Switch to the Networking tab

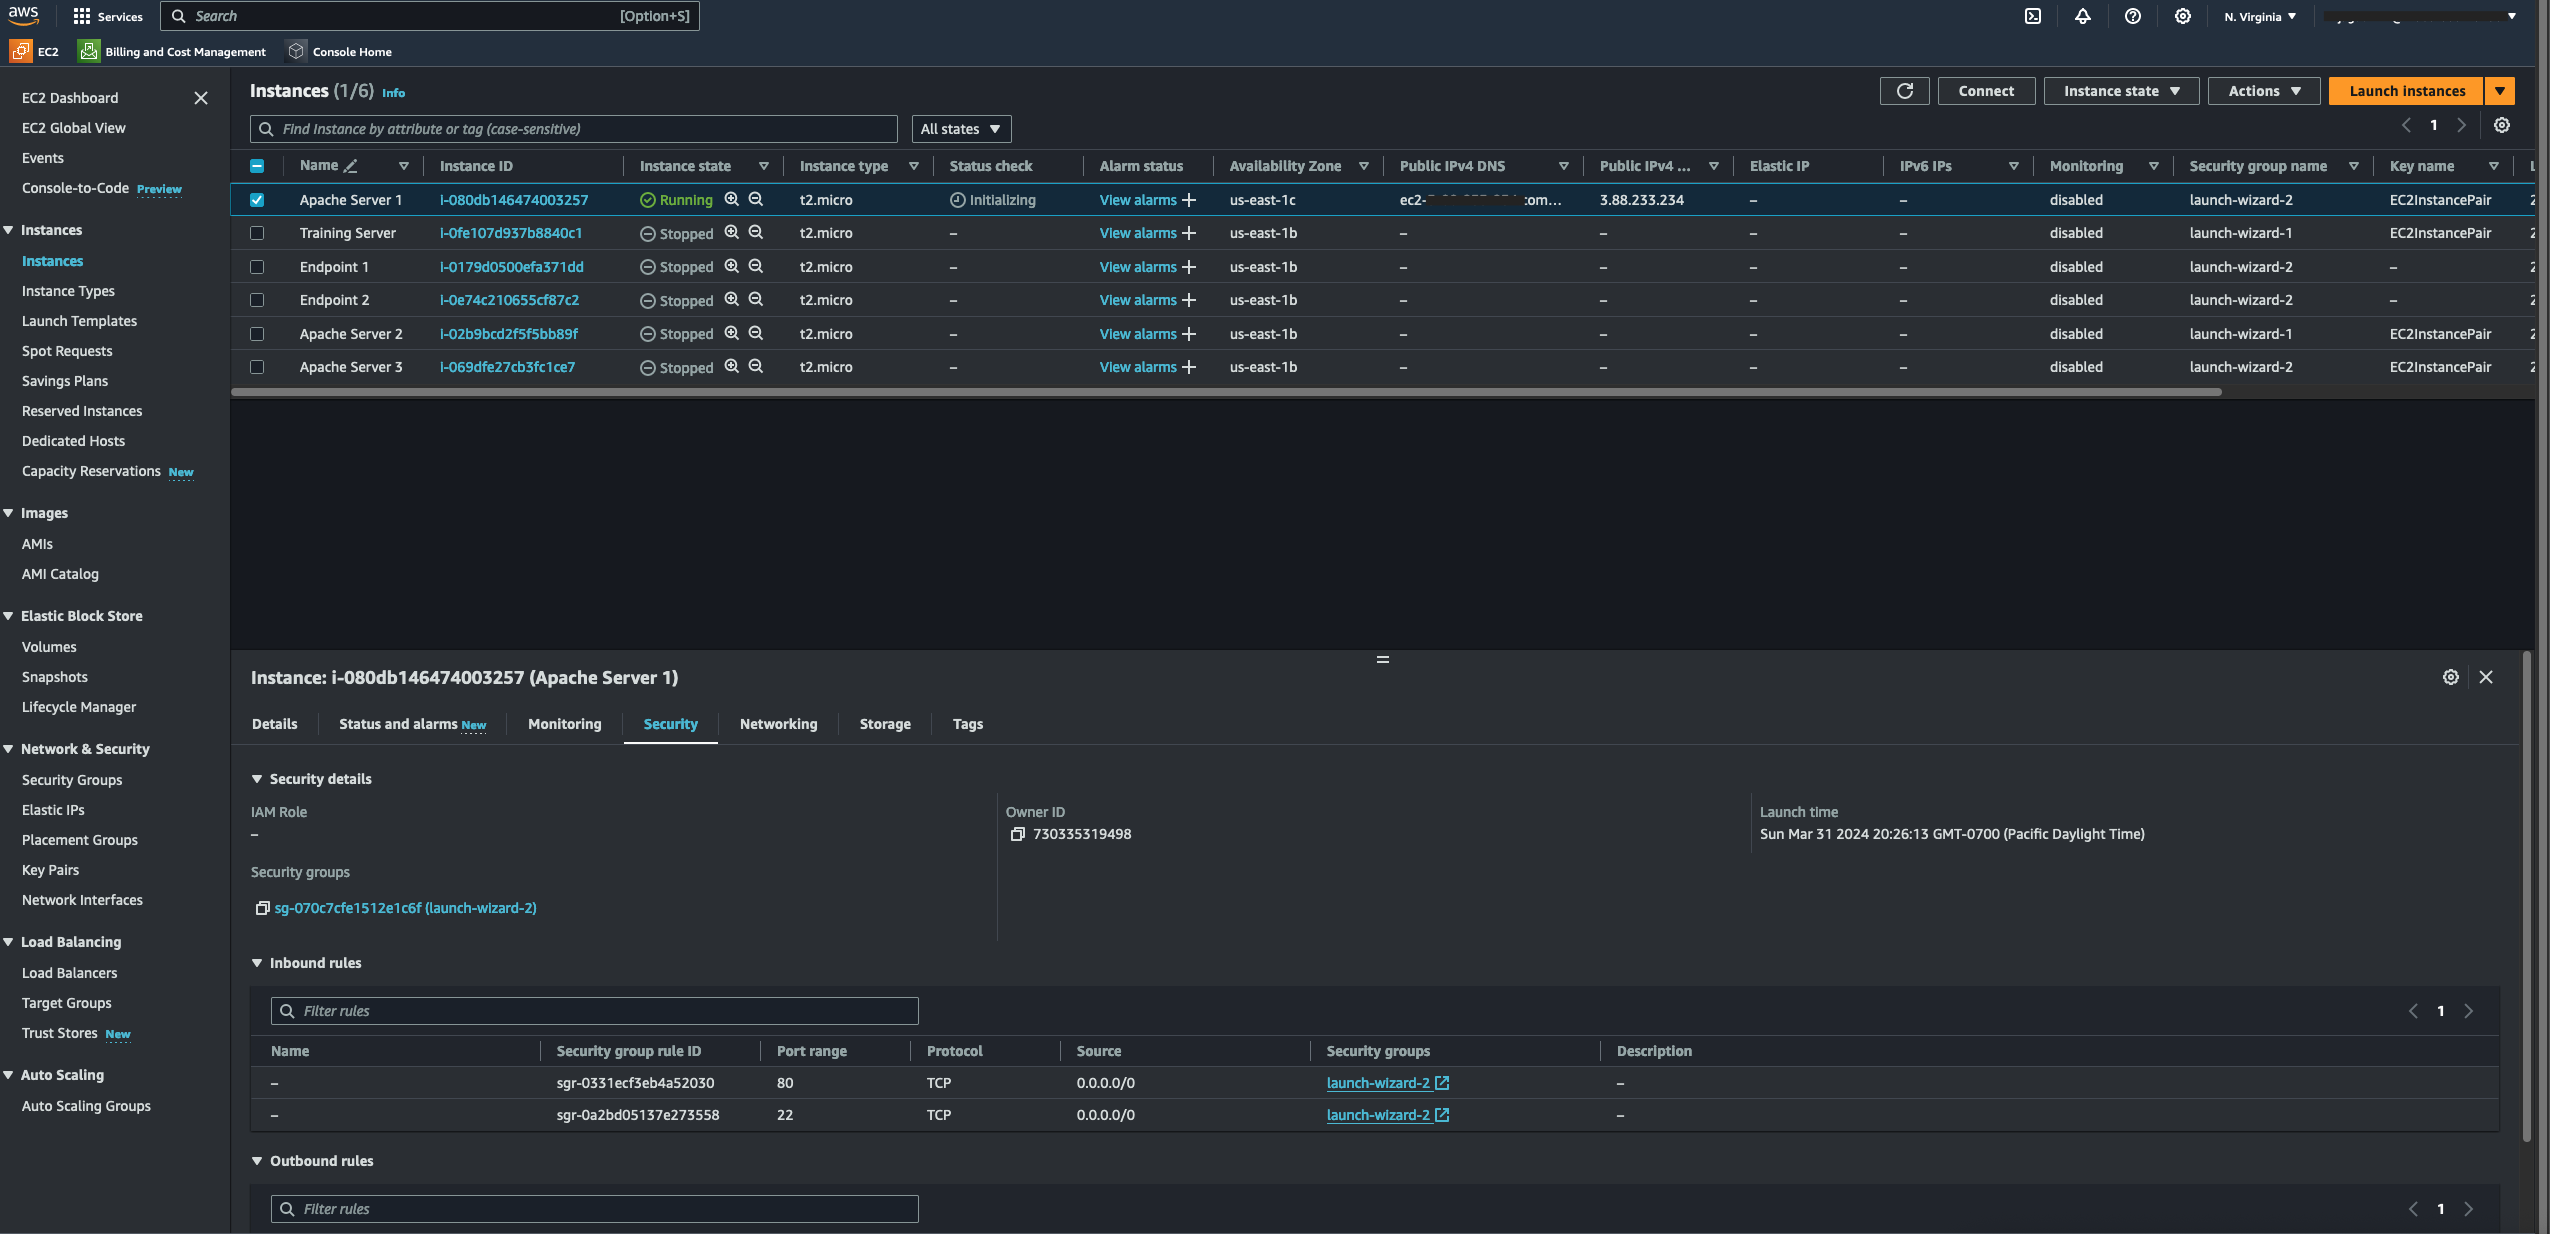point(778,724)
